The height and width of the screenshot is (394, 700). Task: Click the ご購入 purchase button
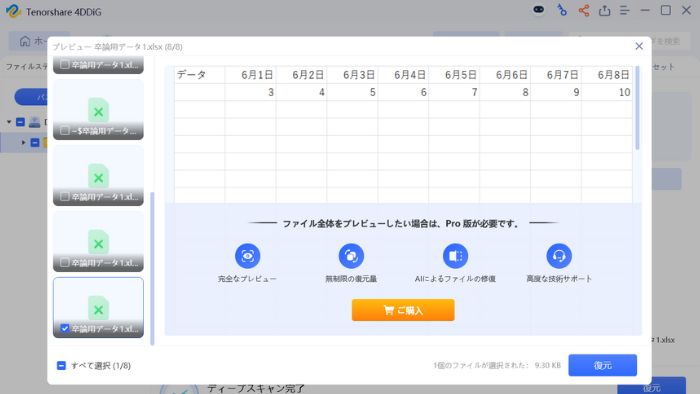tap(403, 310)
